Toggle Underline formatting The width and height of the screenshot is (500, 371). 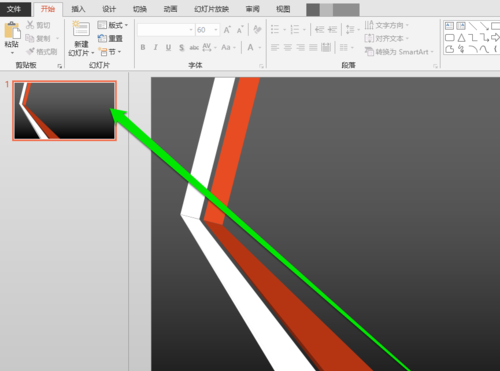point(169,48)
